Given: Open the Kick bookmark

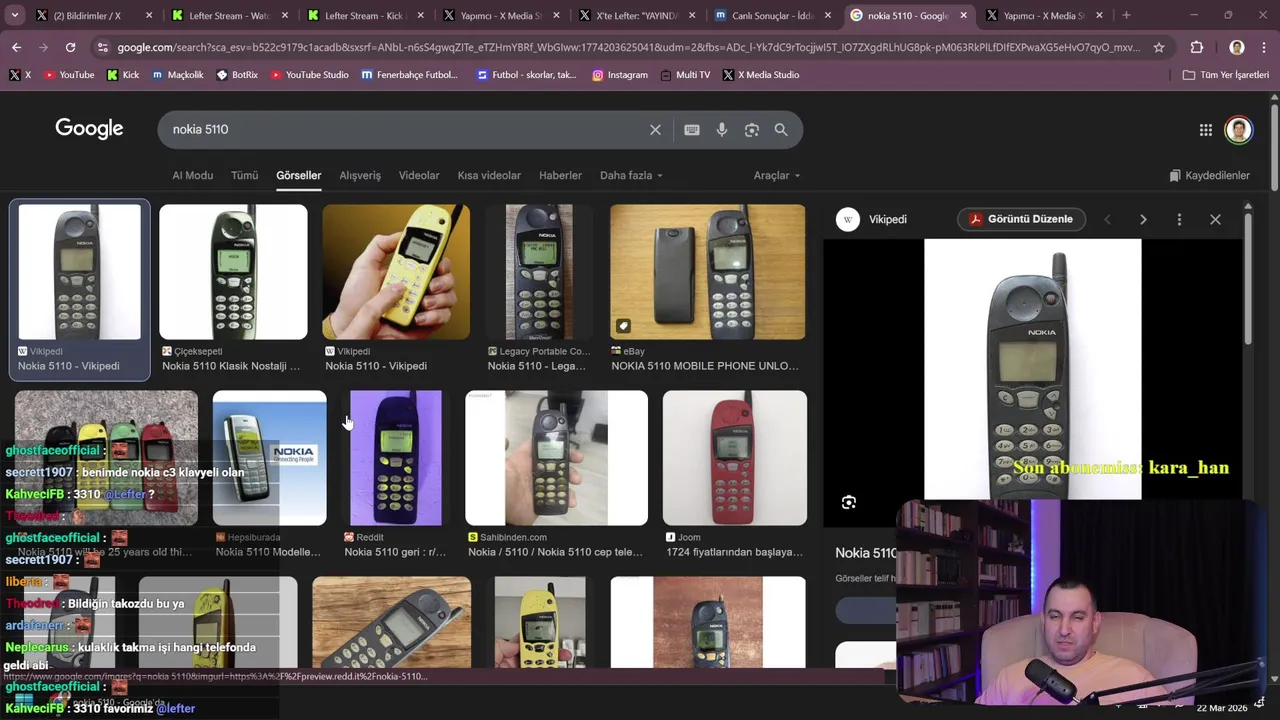Looking at the screenshot, I should tap(123, 75).
